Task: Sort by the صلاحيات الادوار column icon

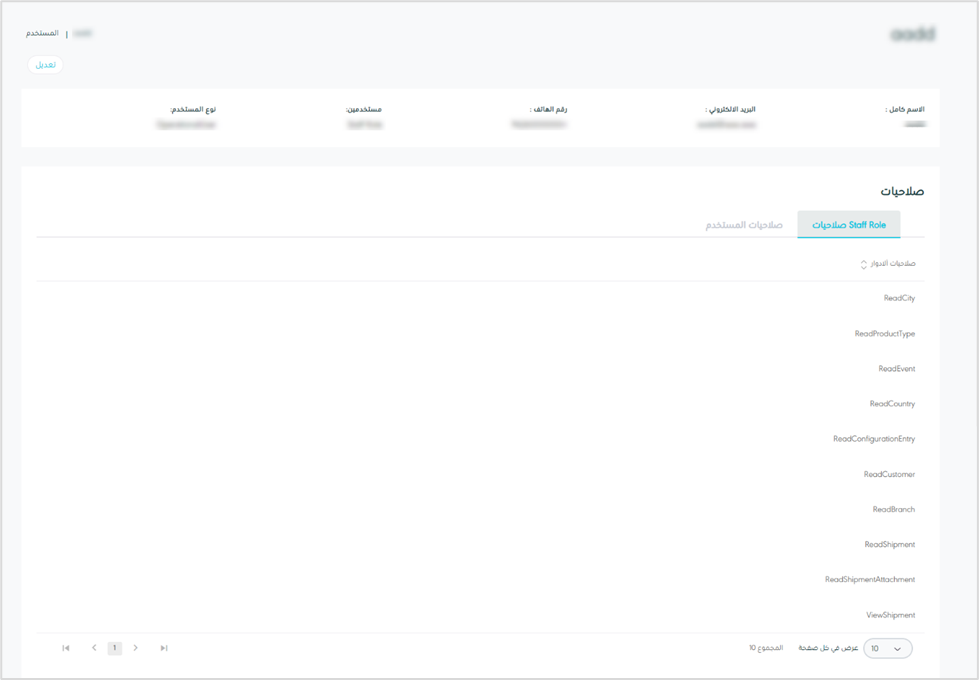Action: coord(864,264)
